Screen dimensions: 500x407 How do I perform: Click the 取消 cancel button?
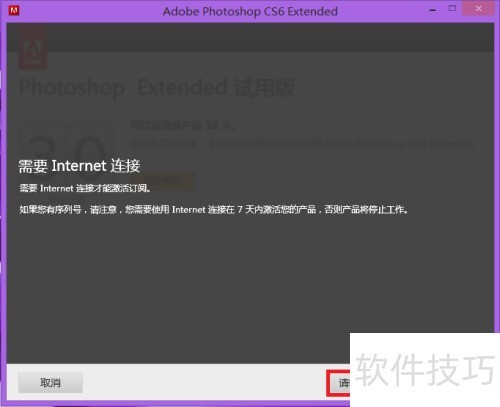pos(50,382)
